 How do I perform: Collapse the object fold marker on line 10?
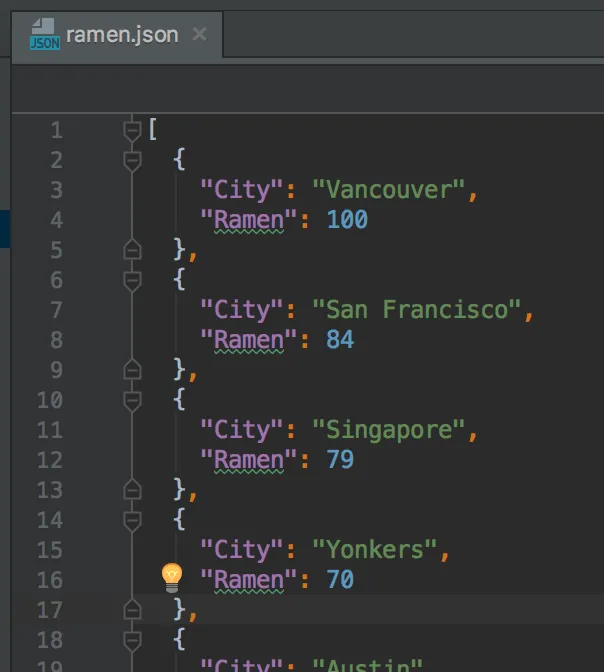[132, 401]
